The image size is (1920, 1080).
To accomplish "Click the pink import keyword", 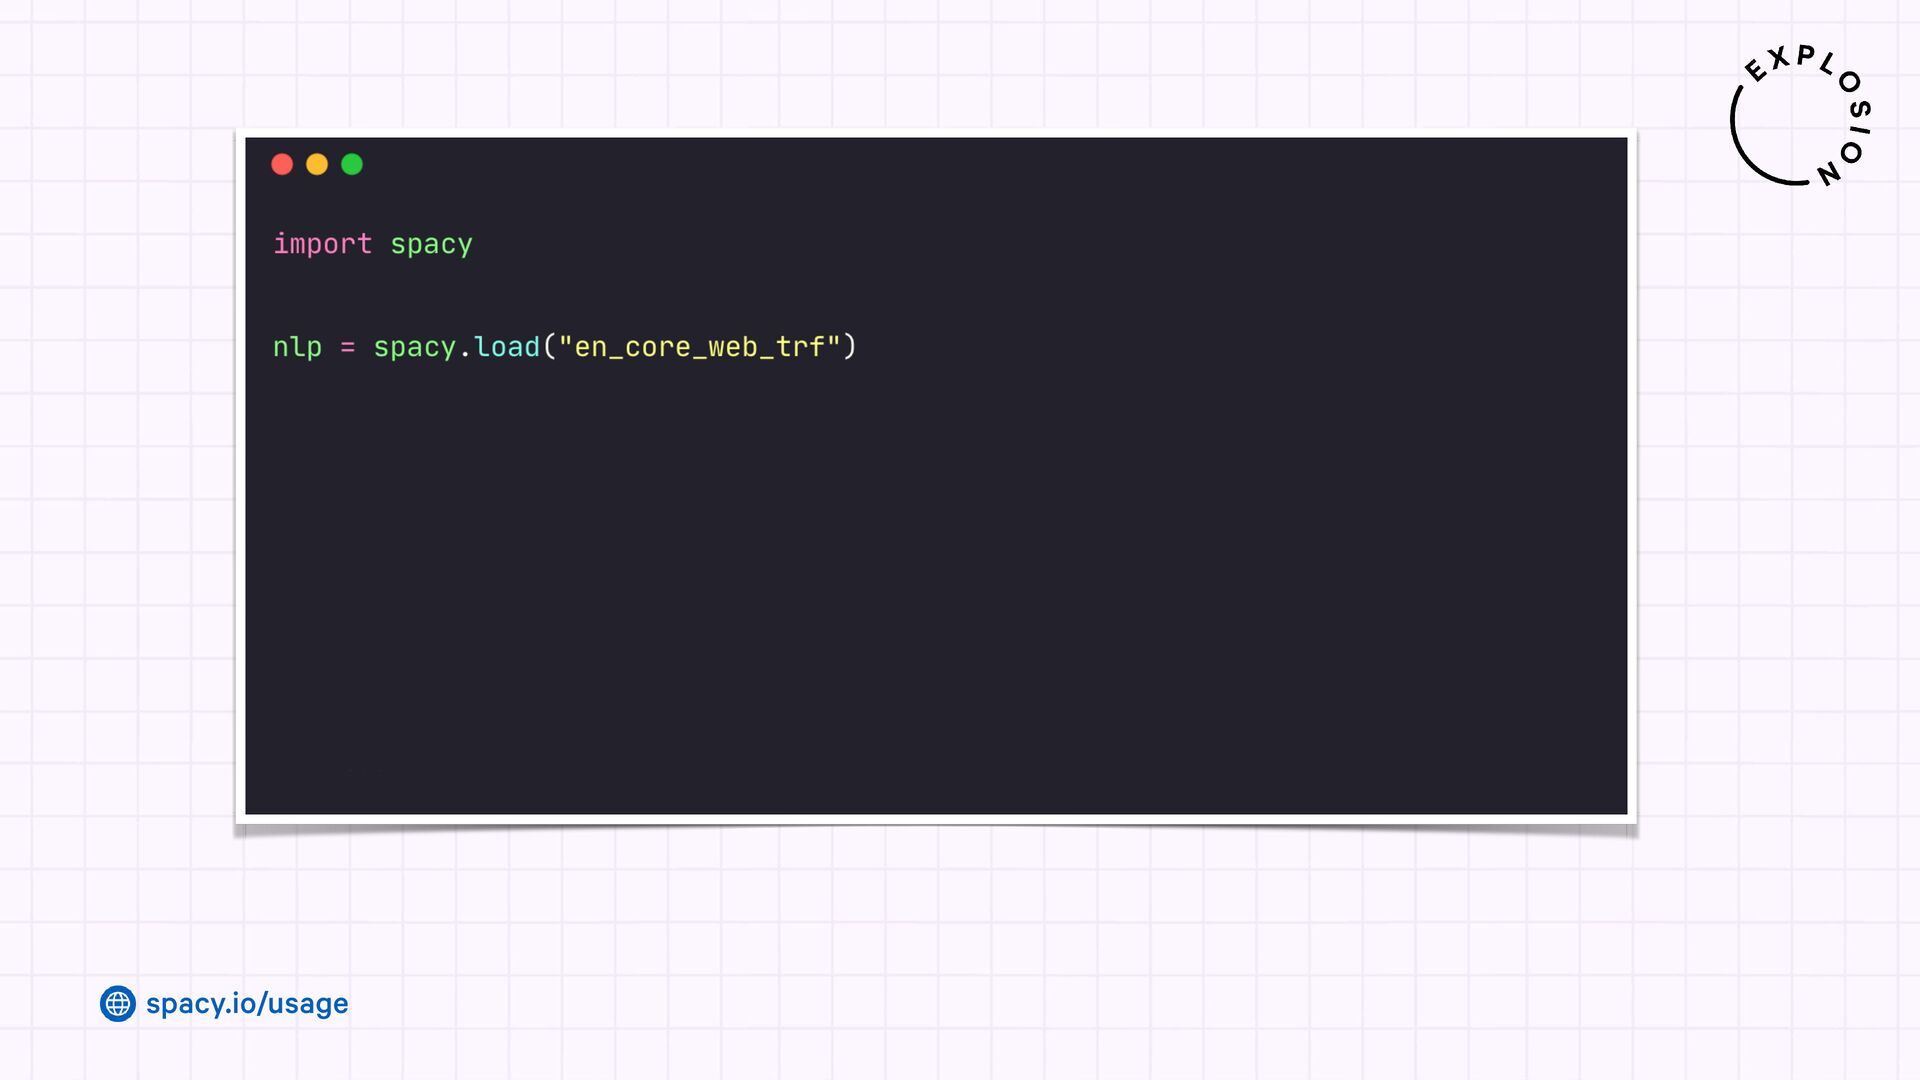I will (322, 244).
